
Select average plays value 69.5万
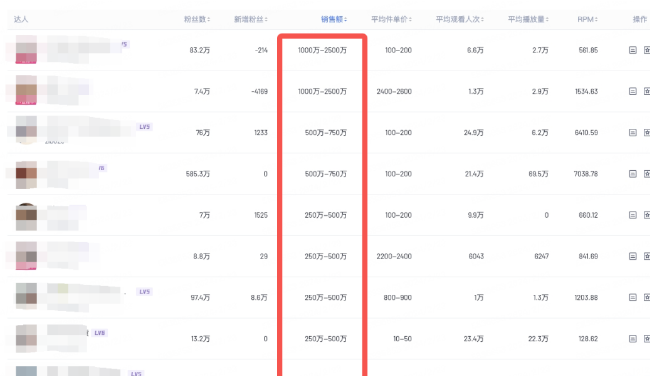[538, 174]
